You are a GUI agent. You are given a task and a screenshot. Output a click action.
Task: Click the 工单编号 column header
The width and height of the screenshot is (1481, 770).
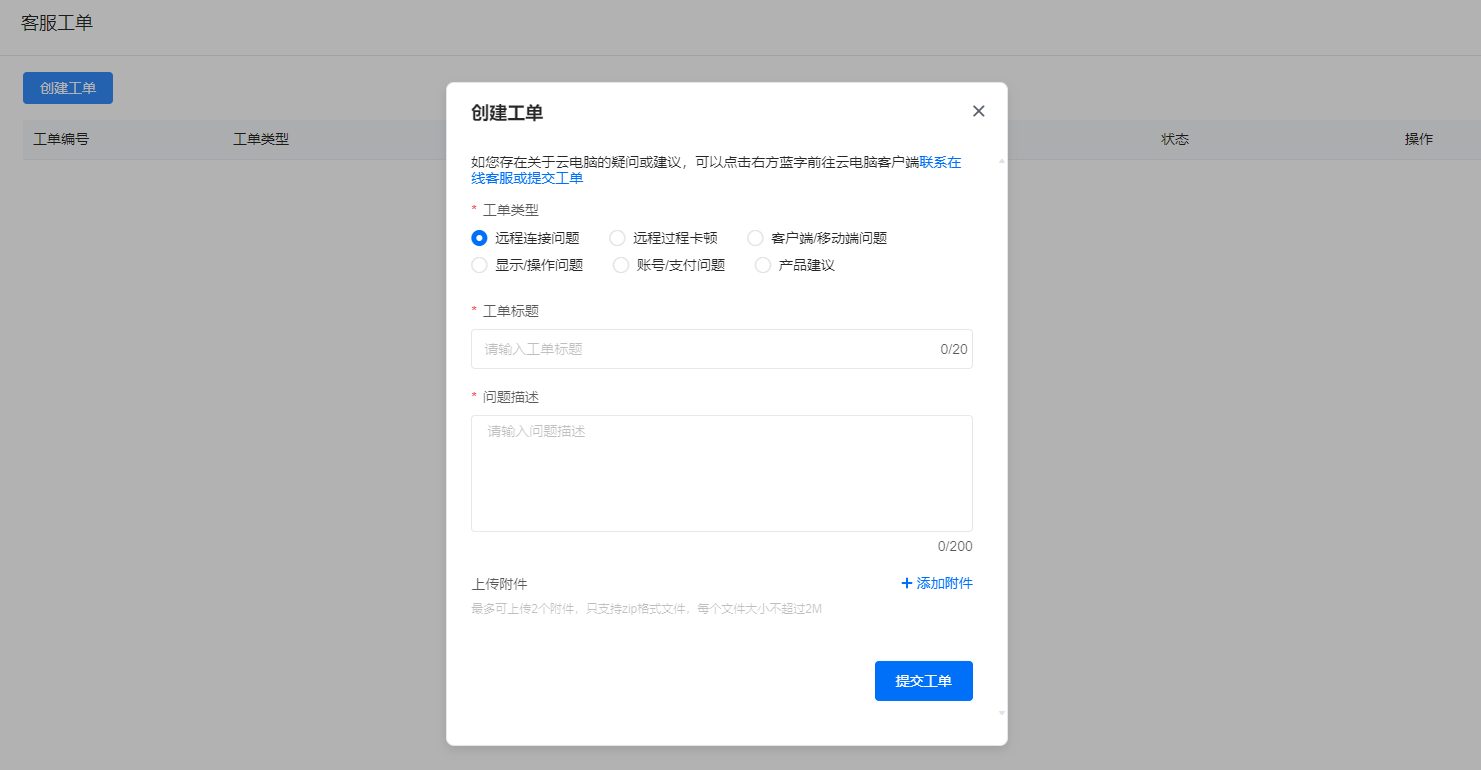[x=61, y=139]
